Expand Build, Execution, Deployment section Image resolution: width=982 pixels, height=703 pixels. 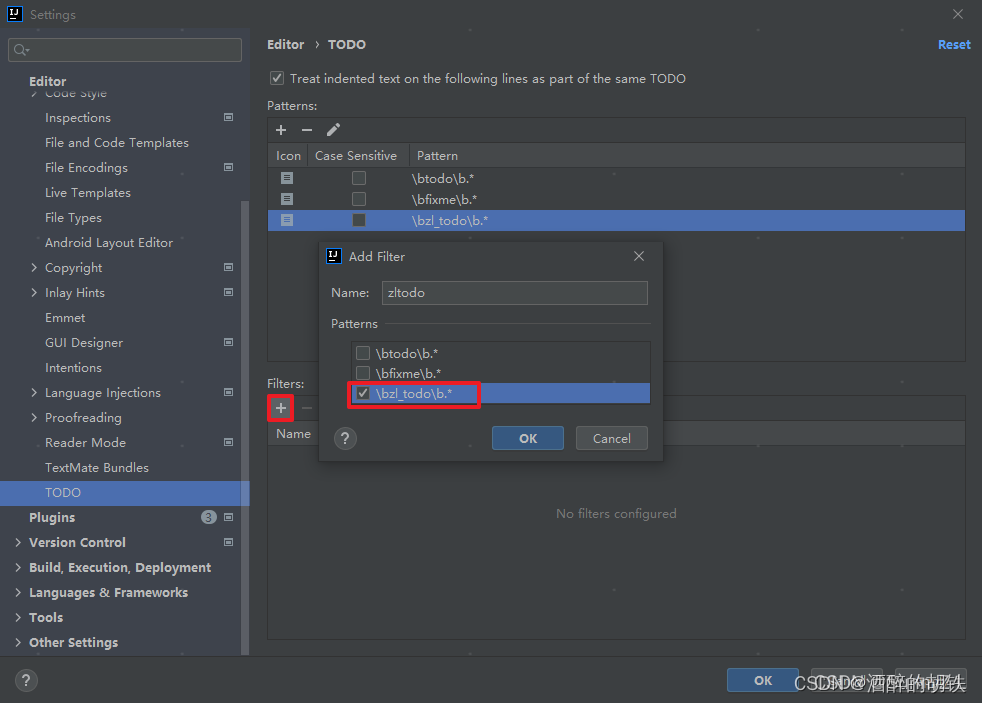[18, 567]
